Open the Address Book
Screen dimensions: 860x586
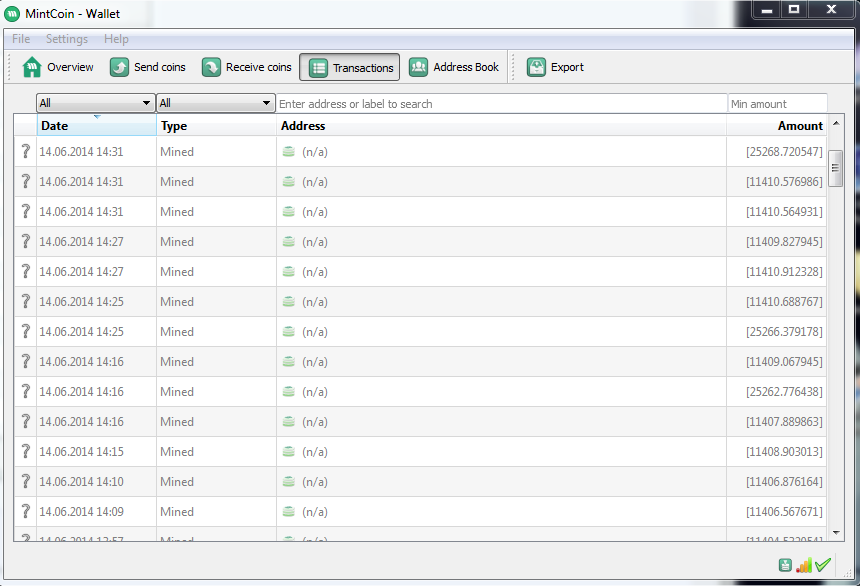pos(454,67)
